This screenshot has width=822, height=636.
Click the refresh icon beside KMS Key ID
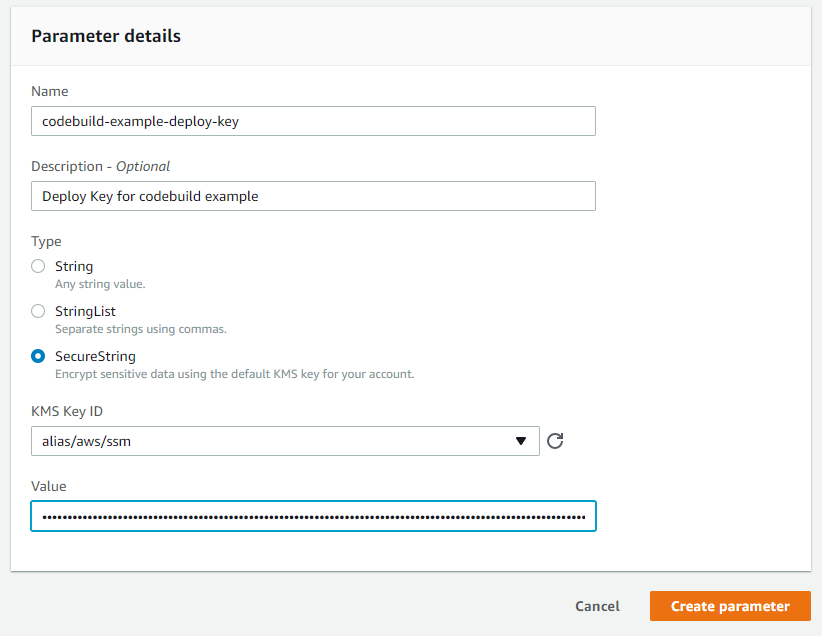point(556,441)
